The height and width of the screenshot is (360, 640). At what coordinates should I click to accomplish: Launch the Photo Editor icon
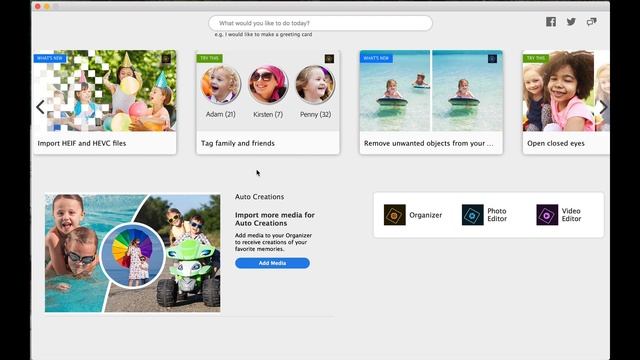coord(473,215)
